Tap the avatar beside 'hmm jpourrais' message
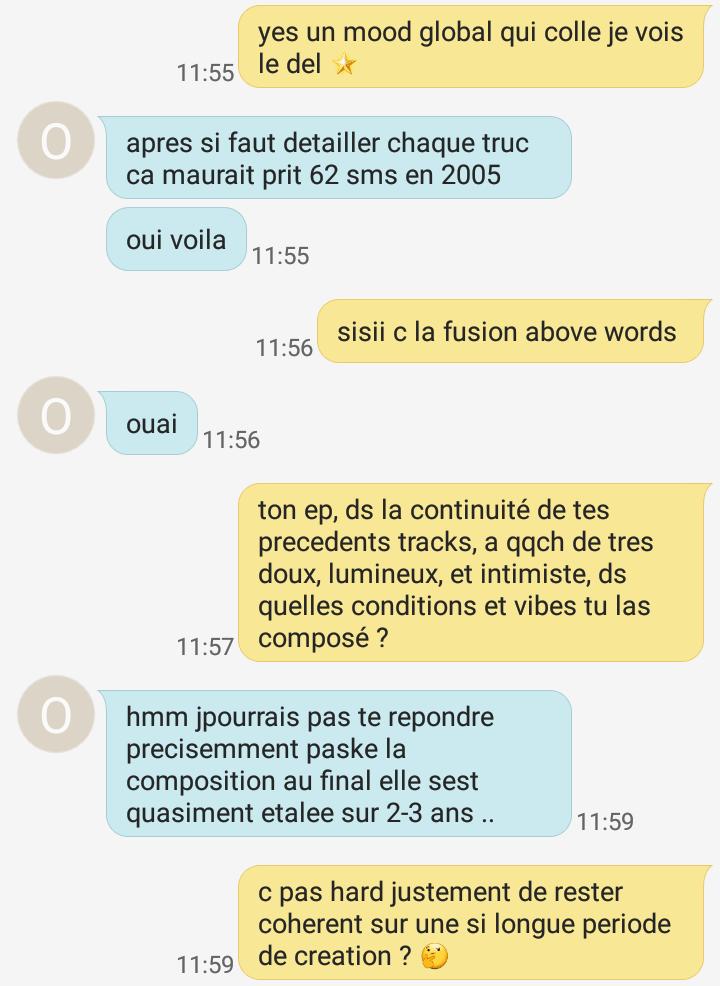 56,714
